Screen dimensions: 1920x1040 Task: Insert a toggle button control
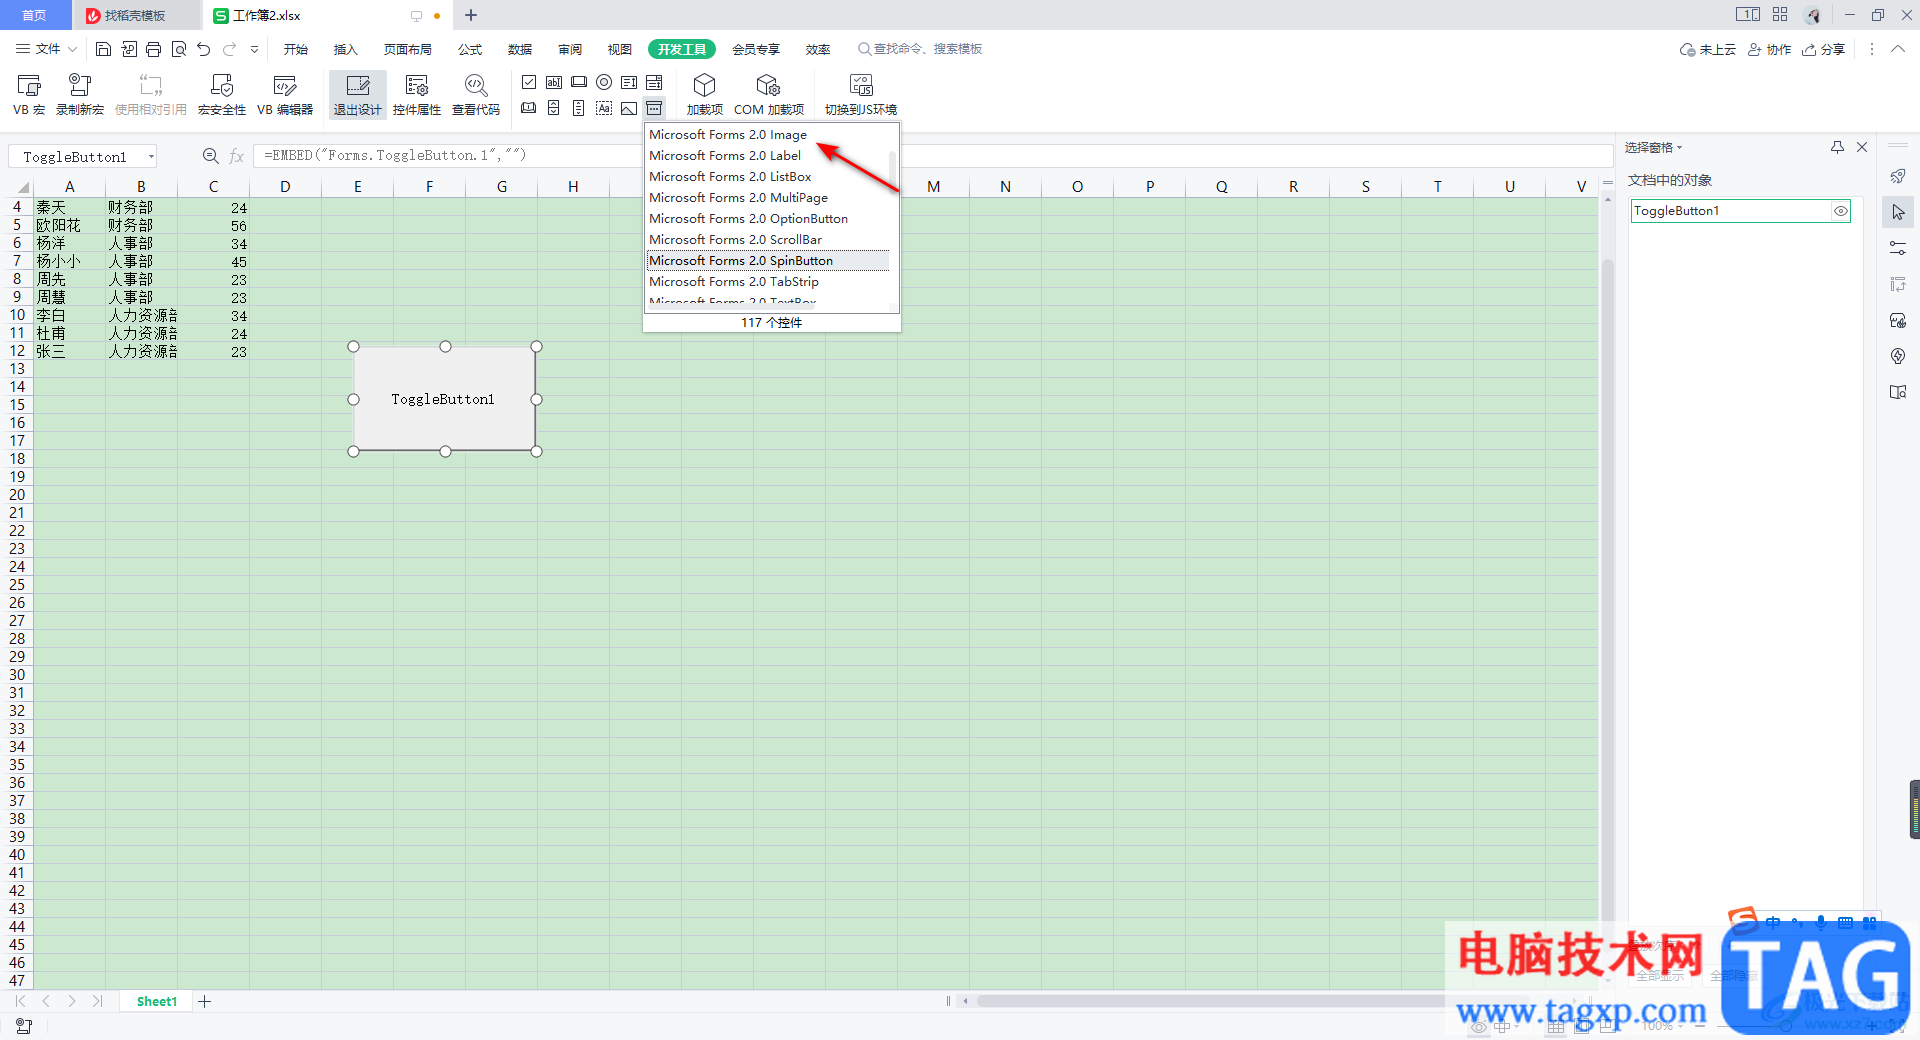(x=529, y=108)
